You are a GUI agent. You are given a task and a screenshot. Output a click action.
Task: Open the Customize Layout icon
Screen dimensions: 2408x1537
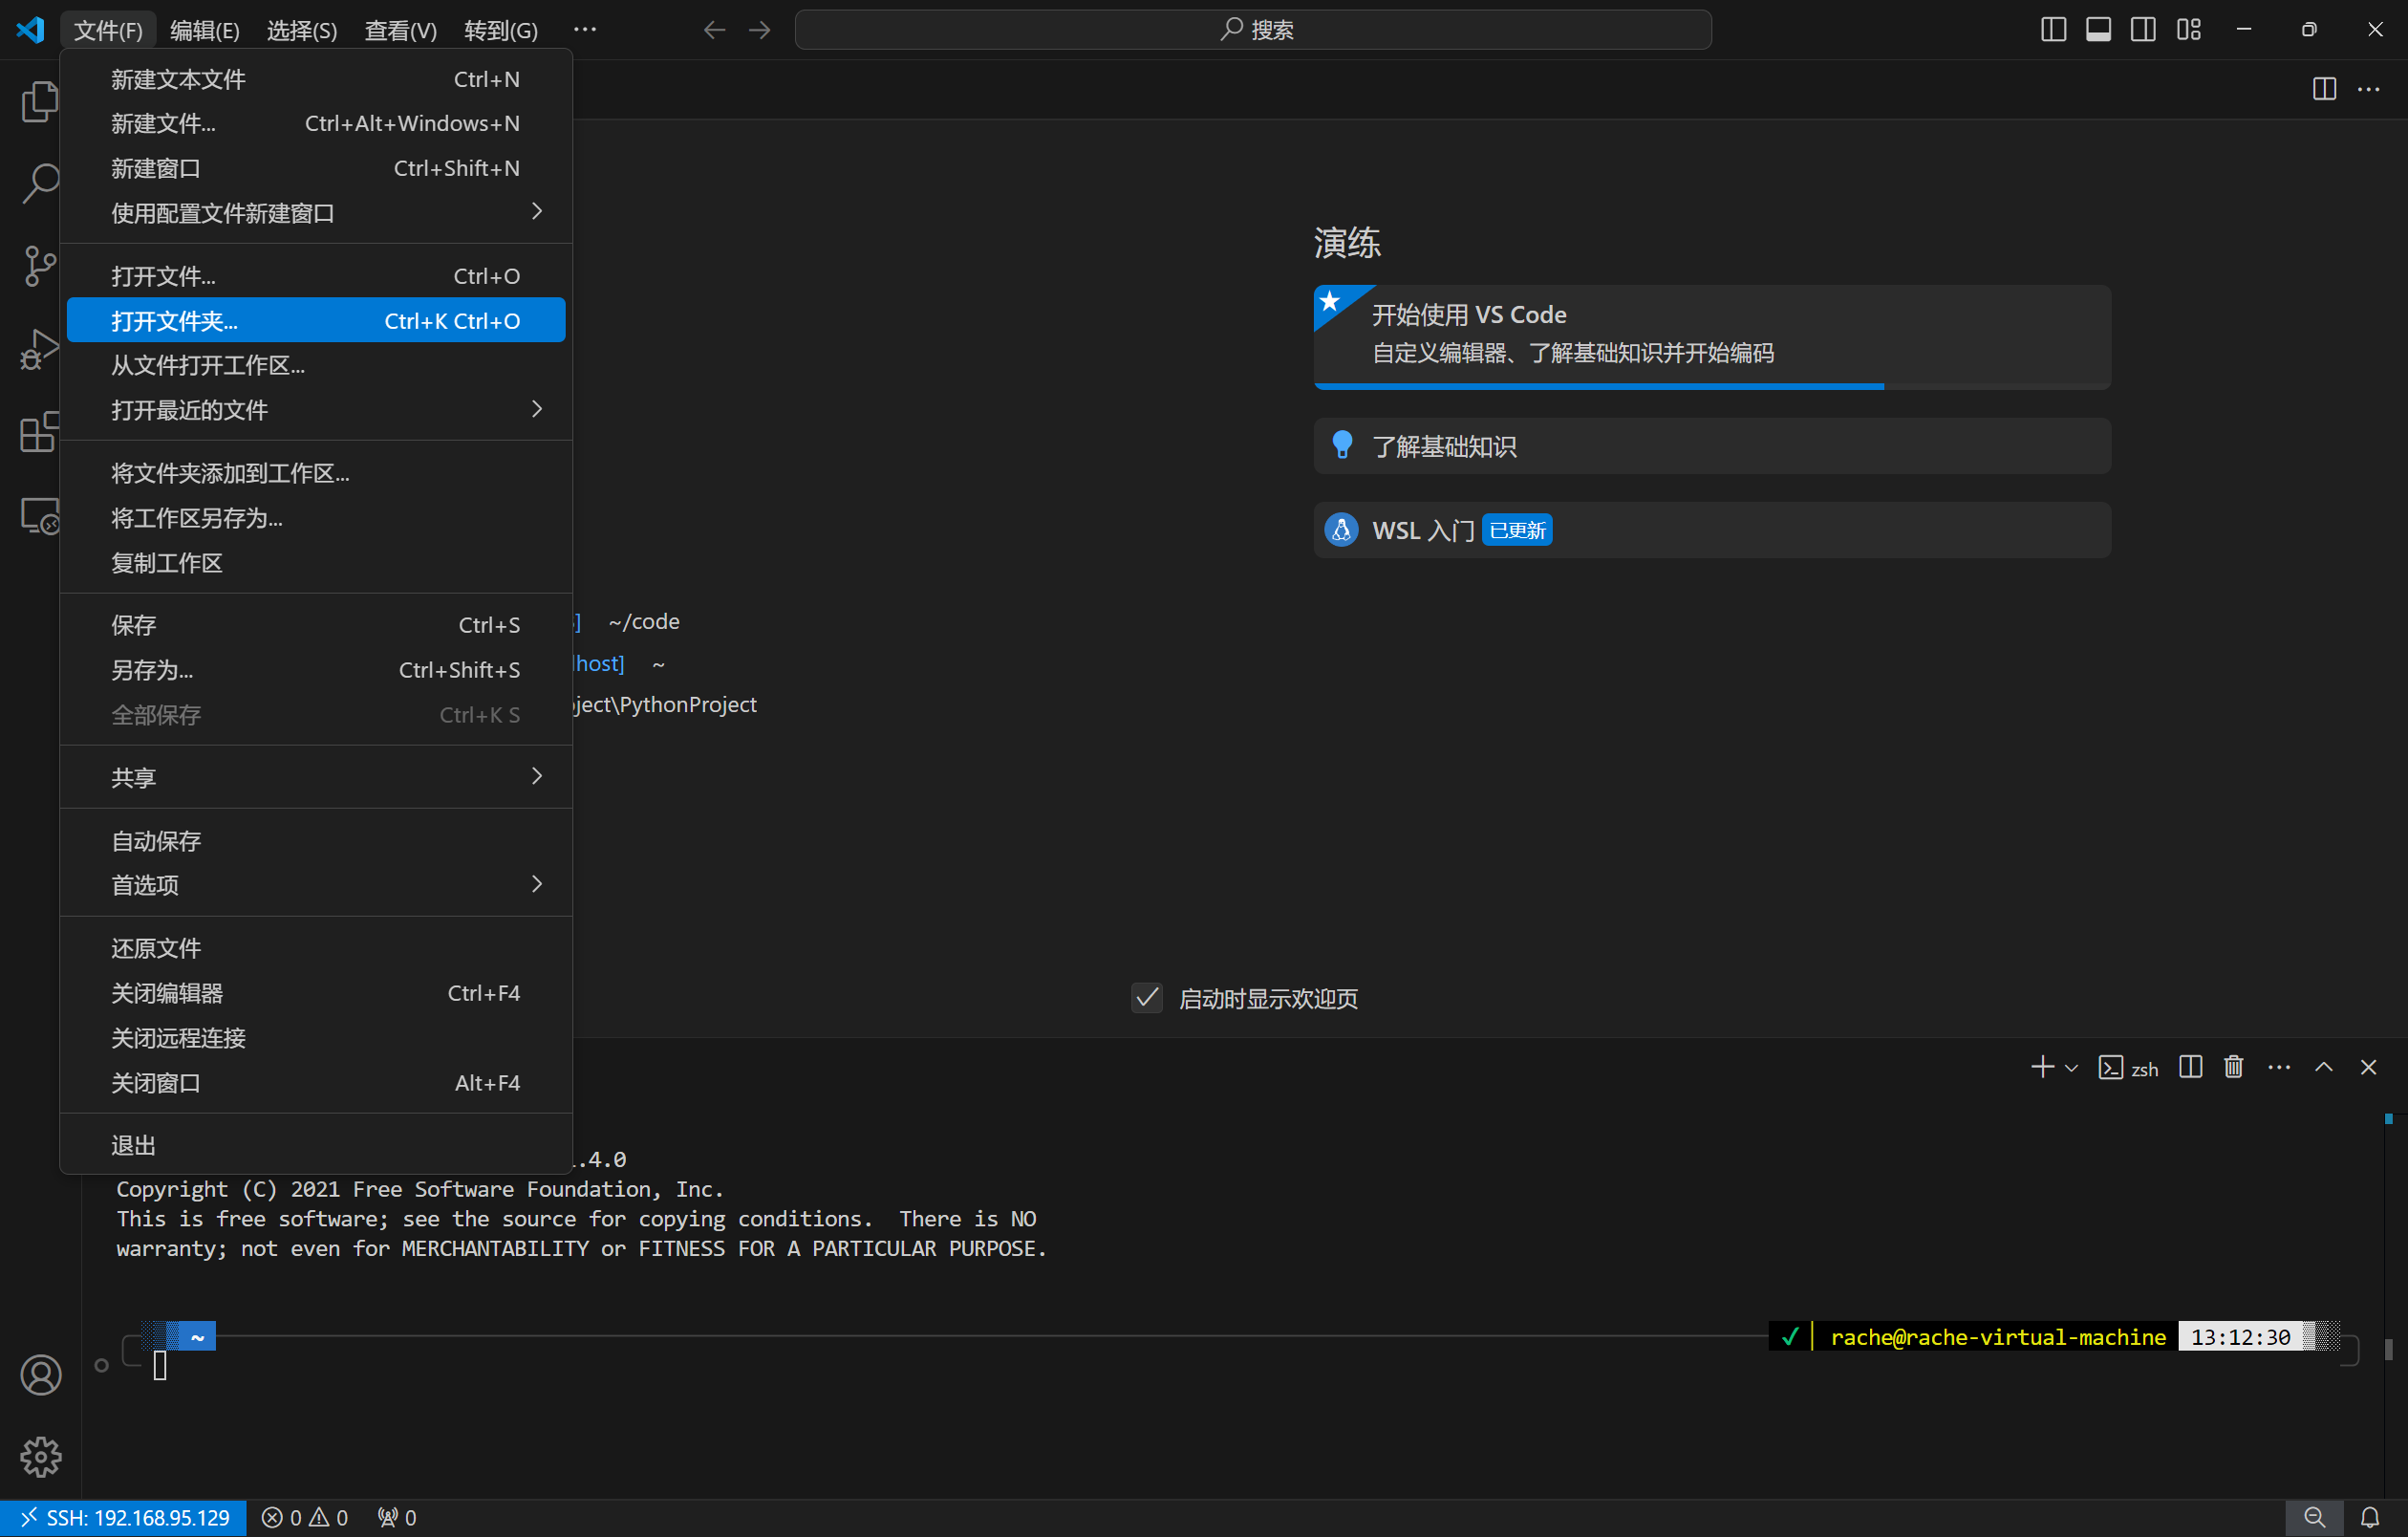point(2189,30)
